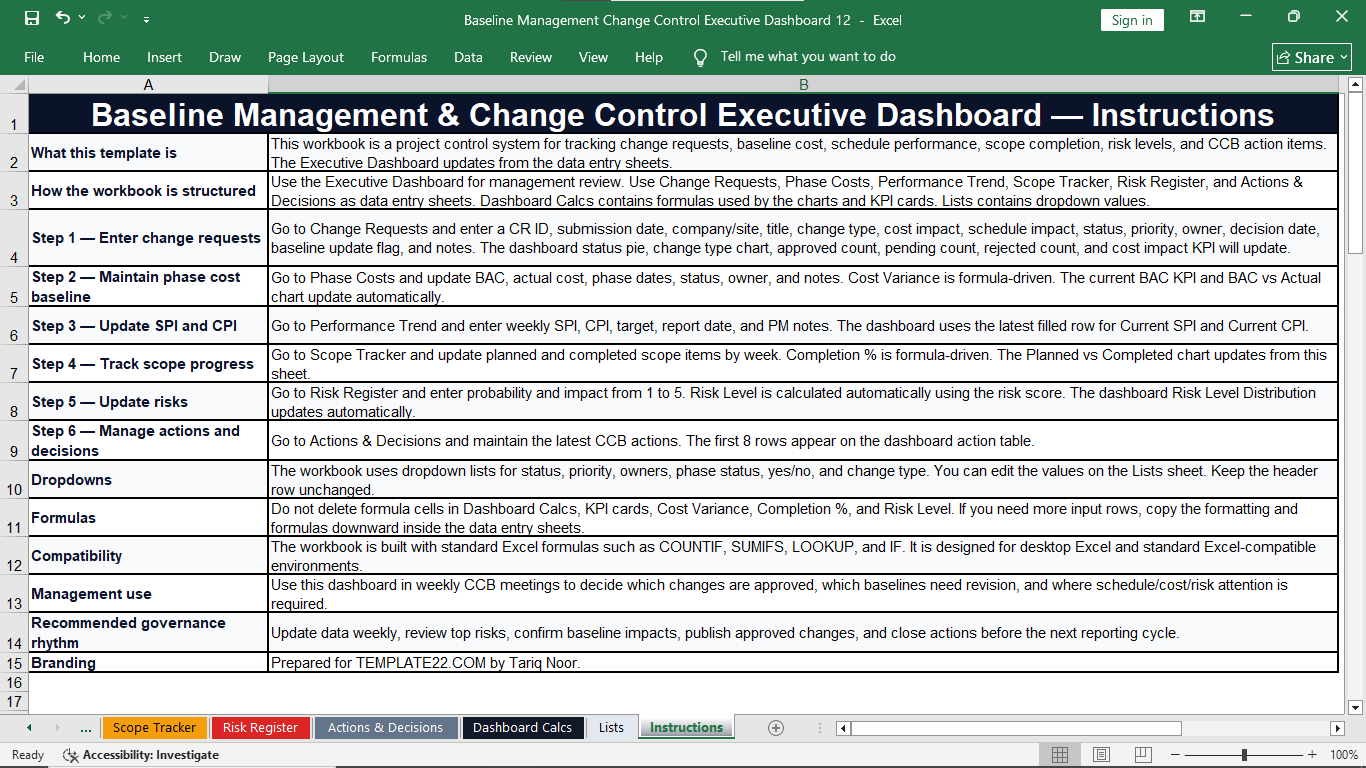The width and height of the screenshot is (1366, 768).
Task: Select Normal view icon in status bar
Action: (1060, 754)
